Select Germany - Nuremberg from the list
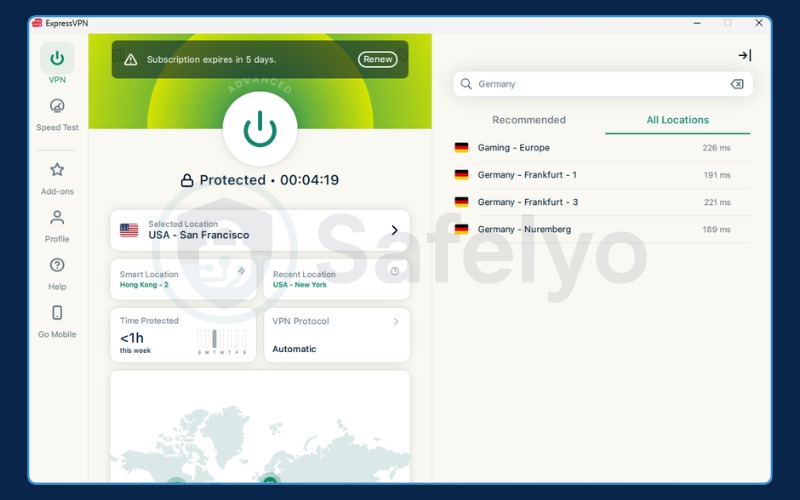The image size is (800, 500). coord(524,229)
